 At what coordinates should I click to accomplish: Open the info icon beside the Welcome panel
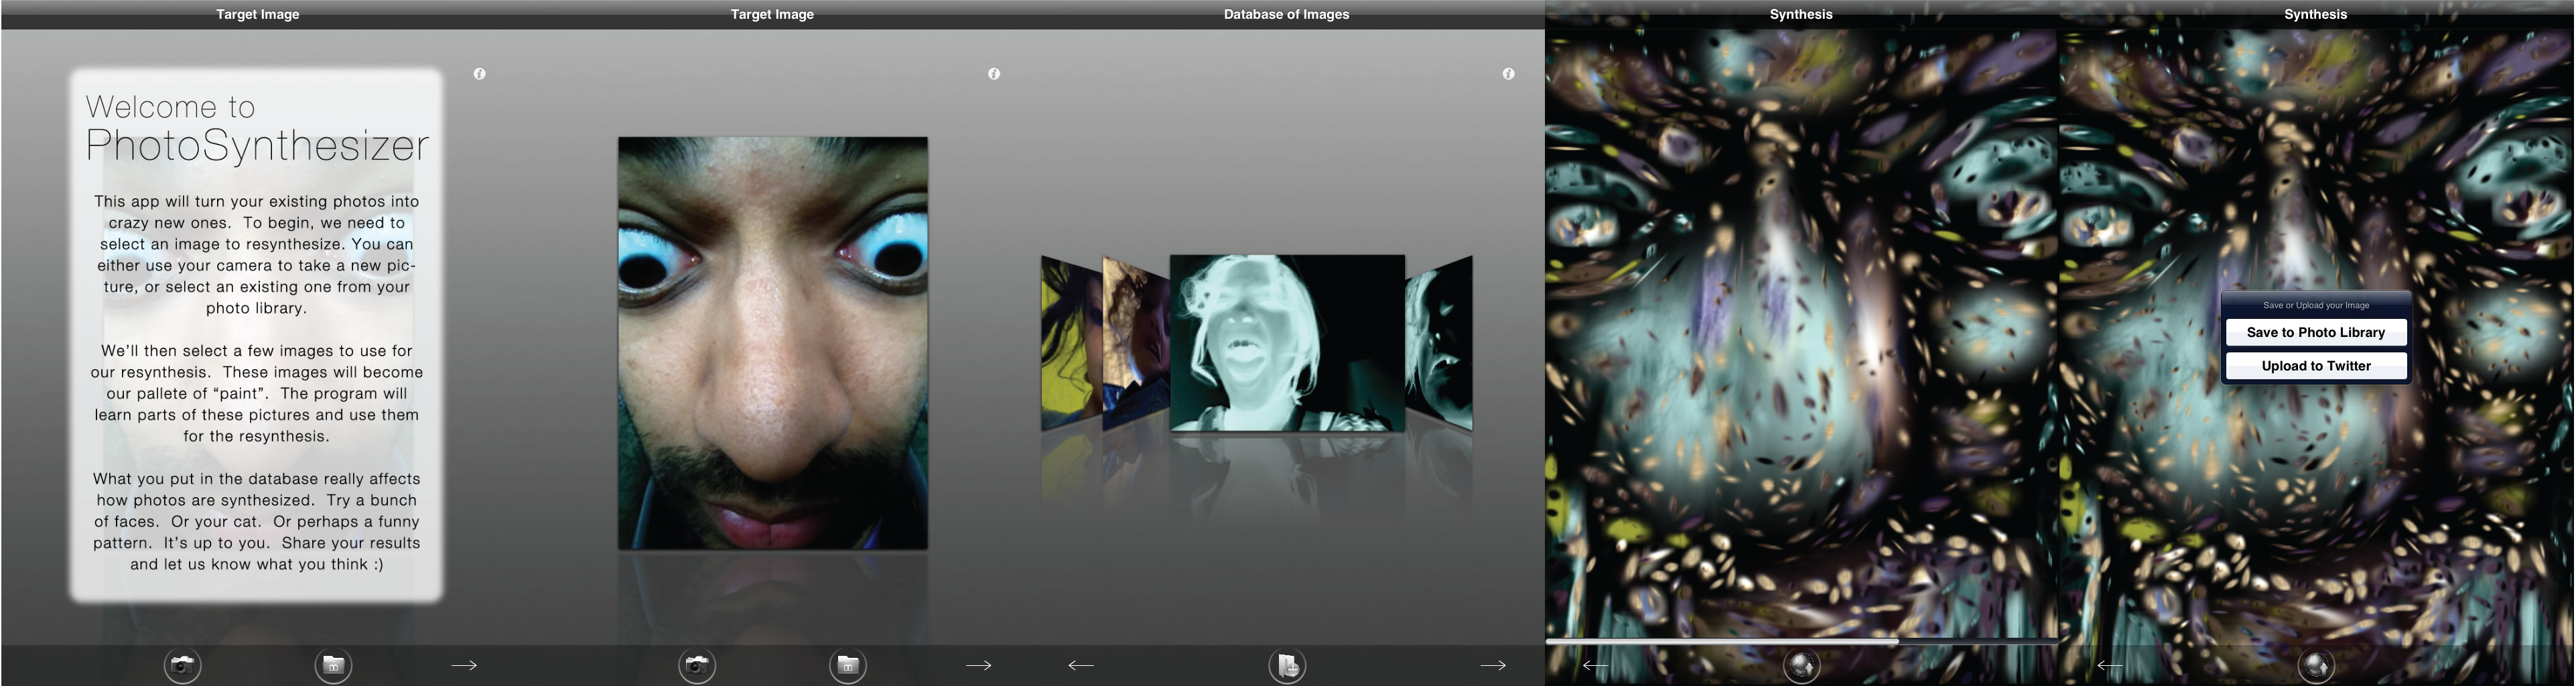[479, 74]
